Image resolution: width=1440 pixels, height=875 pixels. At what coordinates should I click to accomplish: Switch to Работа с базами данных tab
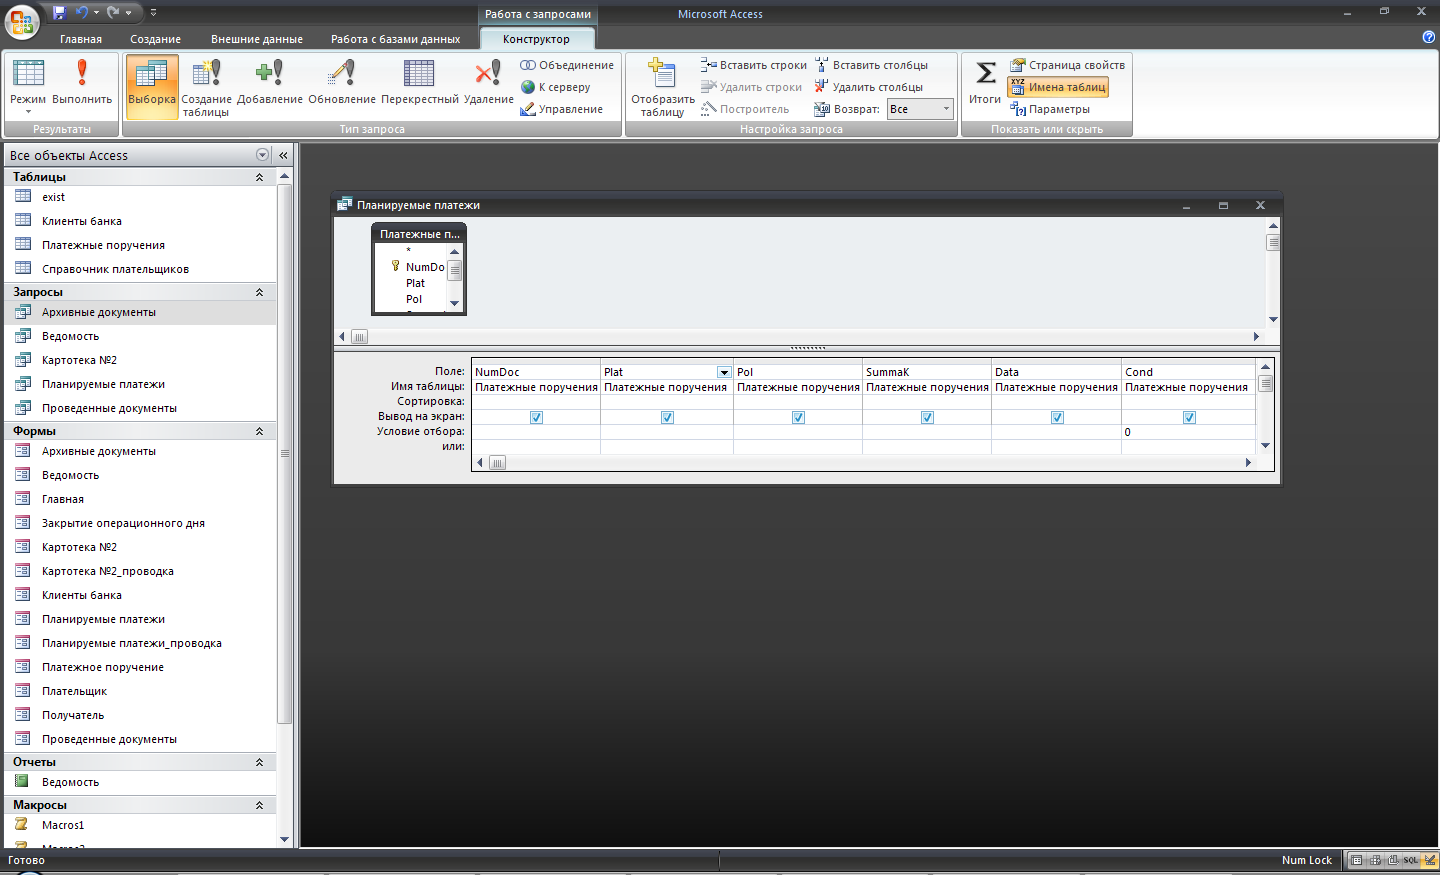point(396,39)
